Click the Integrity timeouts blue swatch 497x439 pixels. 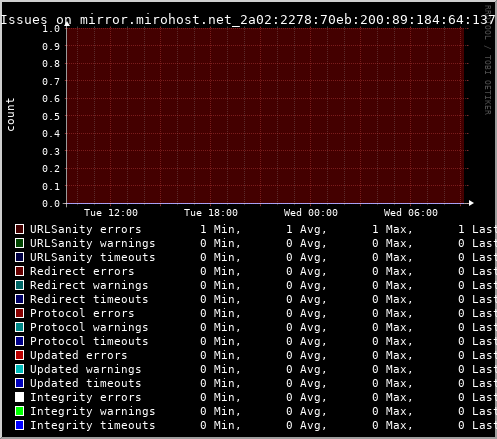tap(20, 425)
